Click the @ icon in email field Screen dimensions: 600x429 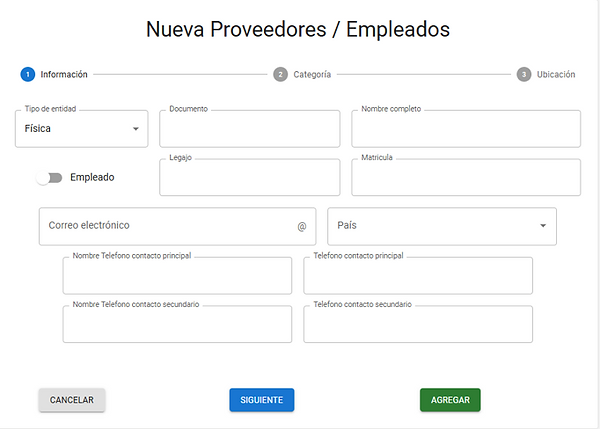(x=302, y=227)
